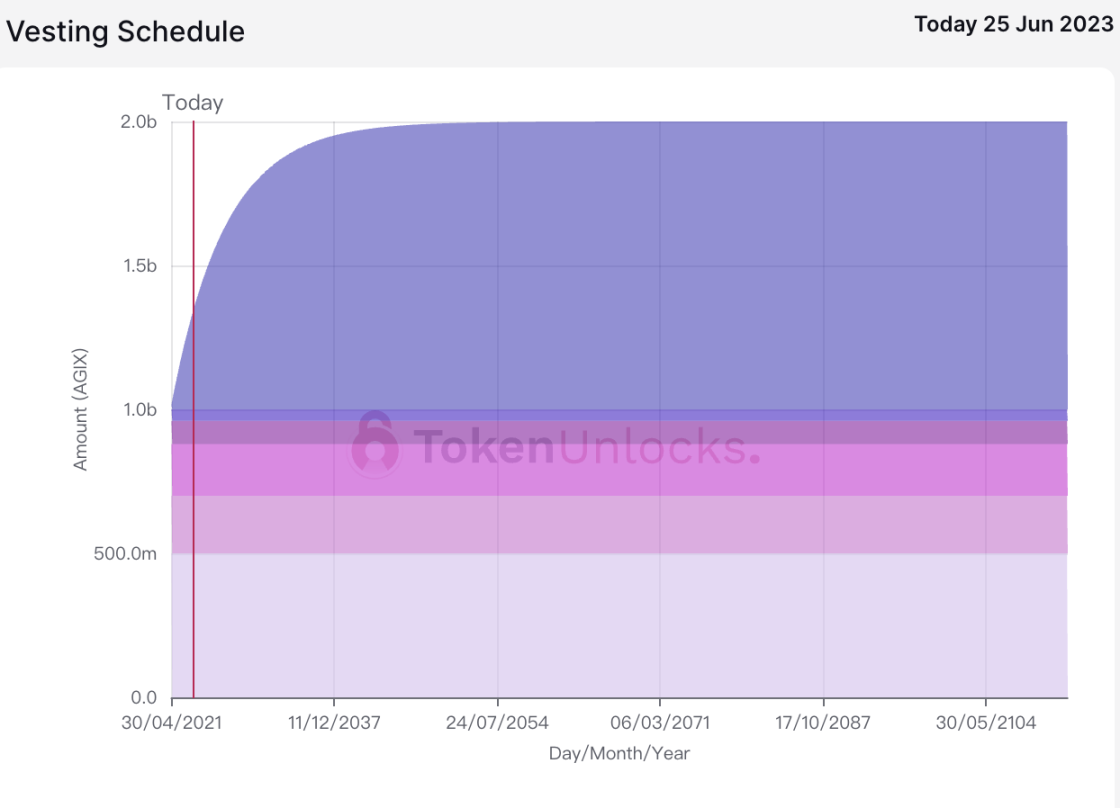Select the 24/07/2054 x-axis date label
Screen dimensions: 1120x808
point(497,722)
